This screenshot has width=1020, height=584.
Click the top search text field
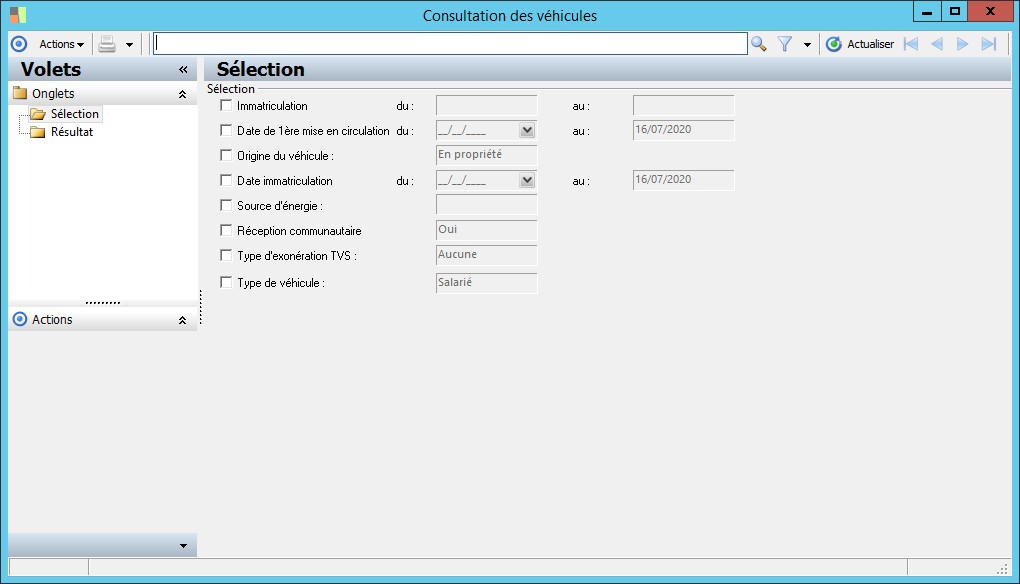450,44
